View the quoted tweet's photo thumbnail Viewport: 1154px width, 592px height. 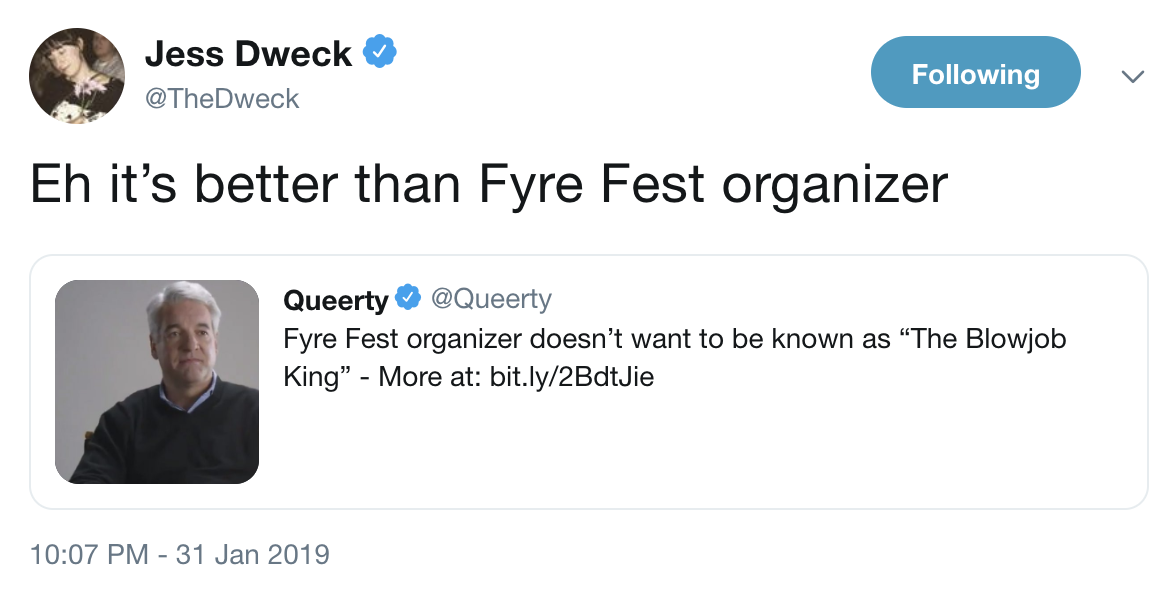tap(157, 382)
